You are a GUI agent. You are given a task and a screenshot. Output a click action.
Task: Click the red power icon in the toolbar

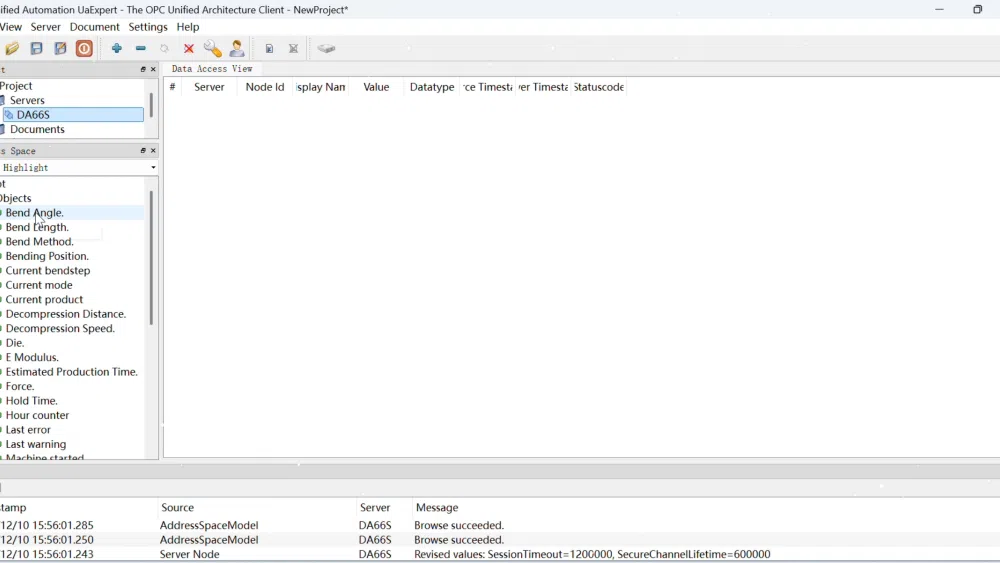point(84,48)
